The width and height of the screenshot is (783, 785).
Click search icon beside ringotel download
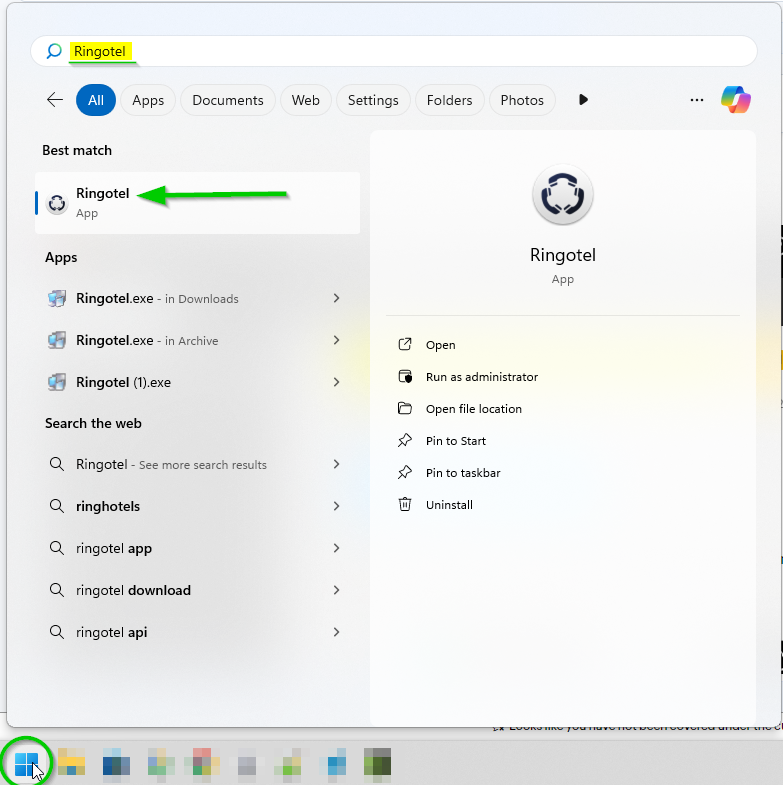(x=57, y=591)
